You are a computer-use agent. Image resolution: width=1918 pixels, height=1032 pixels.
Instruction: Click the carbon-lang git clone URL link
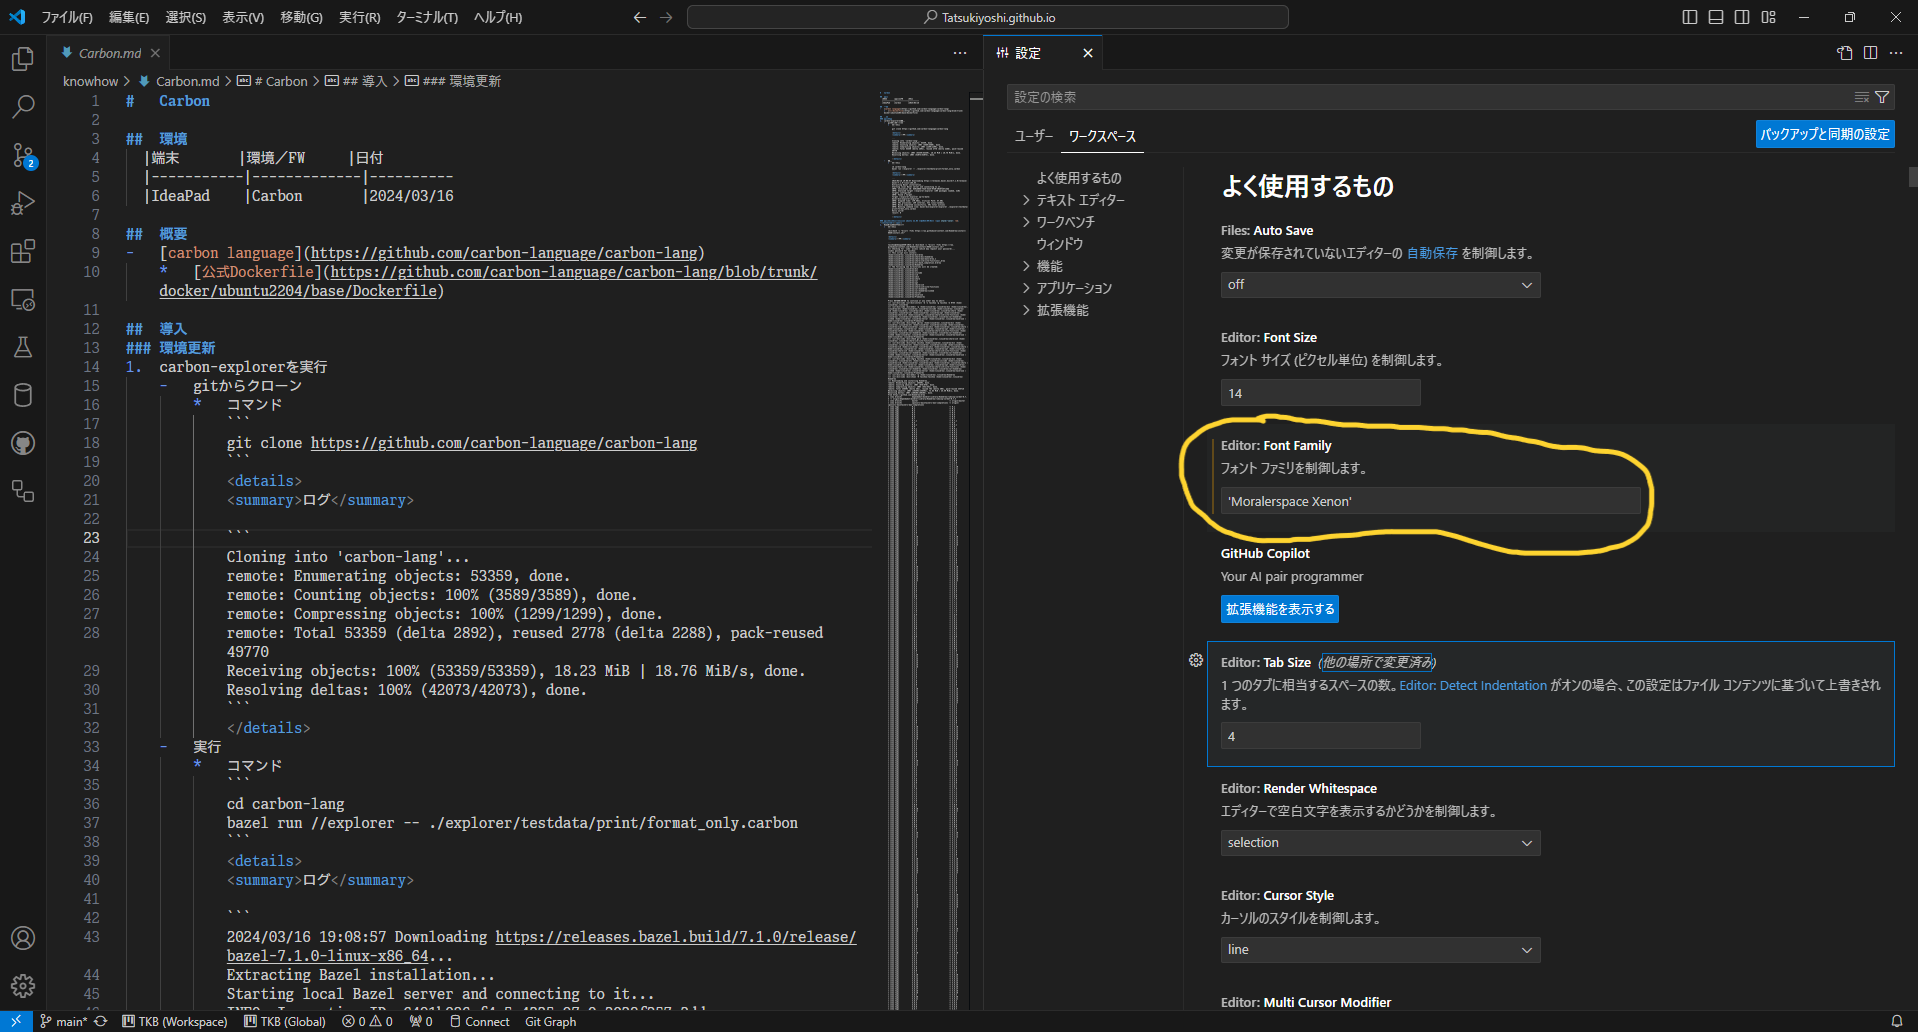(504, 443)
